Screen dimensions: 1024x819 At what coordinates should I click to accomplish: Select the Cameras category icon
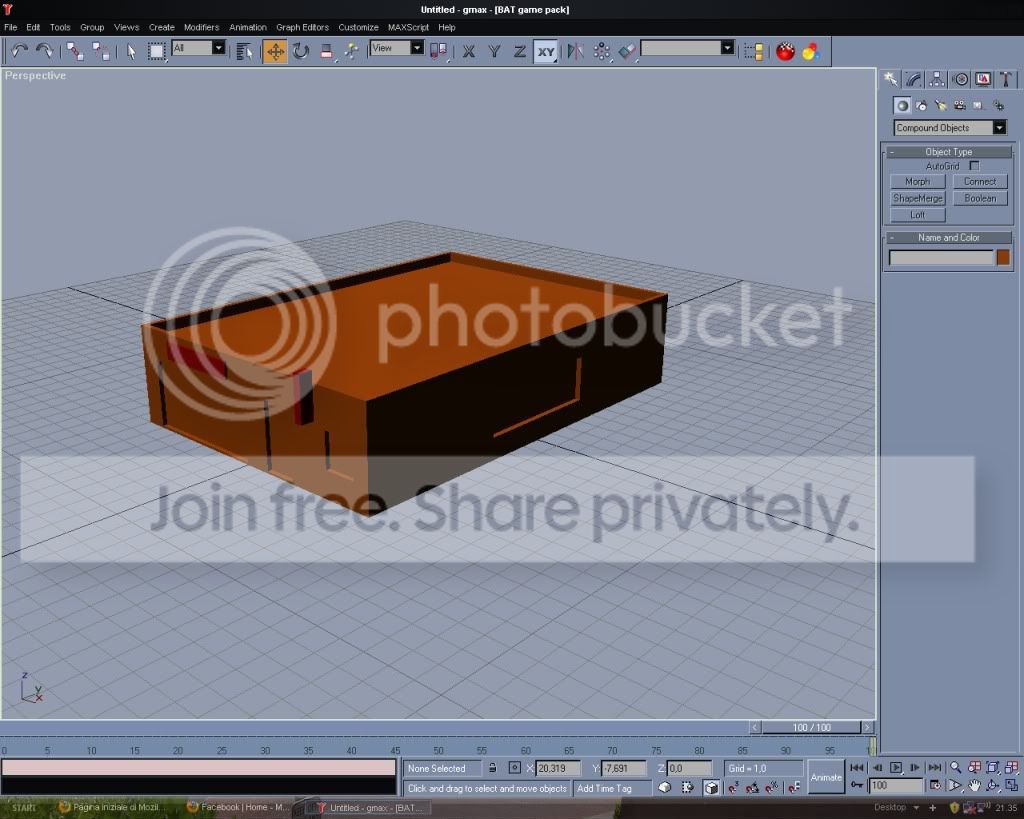(x=959, y=105)
